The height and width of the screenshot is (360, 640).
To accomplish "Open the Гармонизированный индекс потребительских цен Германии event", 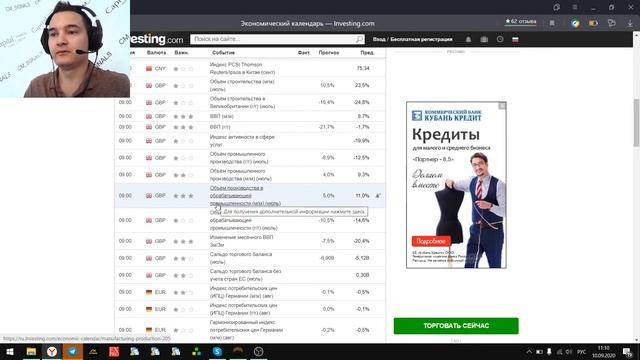I will (x=246, y=330).
